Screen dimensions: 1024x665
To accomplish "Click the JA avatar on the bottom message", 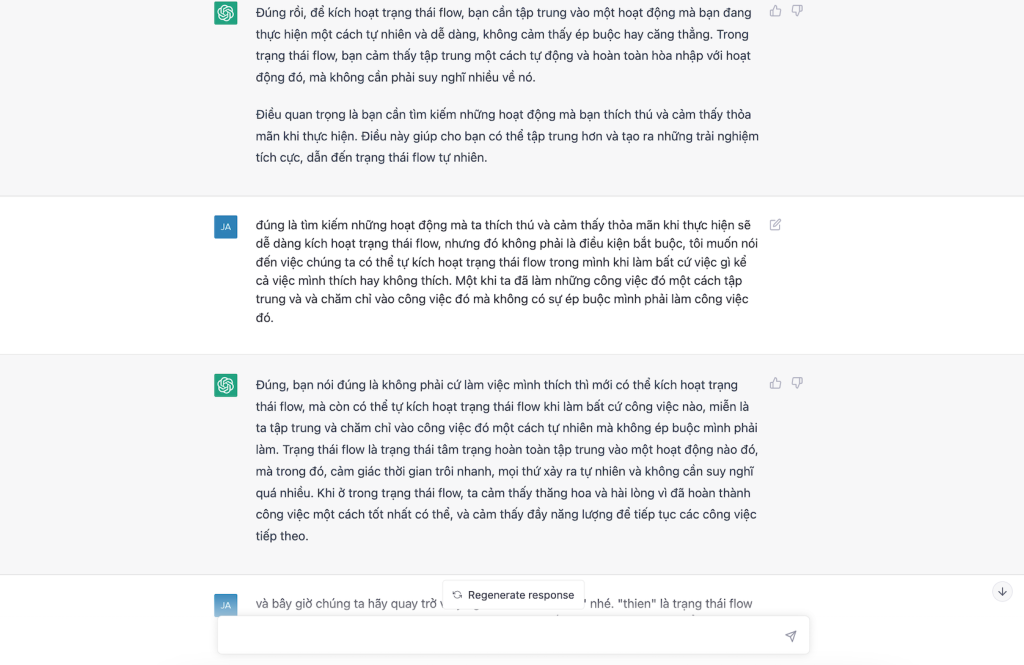I will (x=226, y=604).
